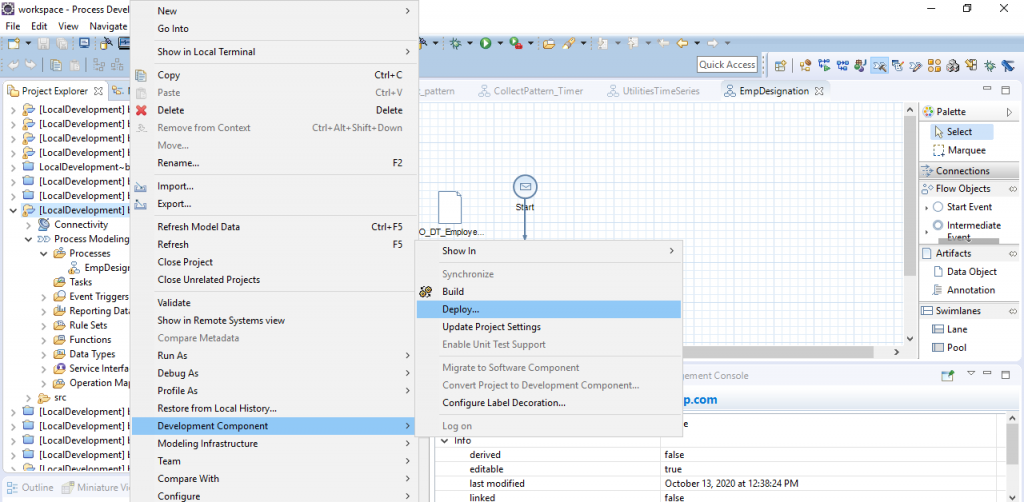1024x502 pixels.
Task: Select Update Project Settings menu entry
Action: click(x=549, y=326)
